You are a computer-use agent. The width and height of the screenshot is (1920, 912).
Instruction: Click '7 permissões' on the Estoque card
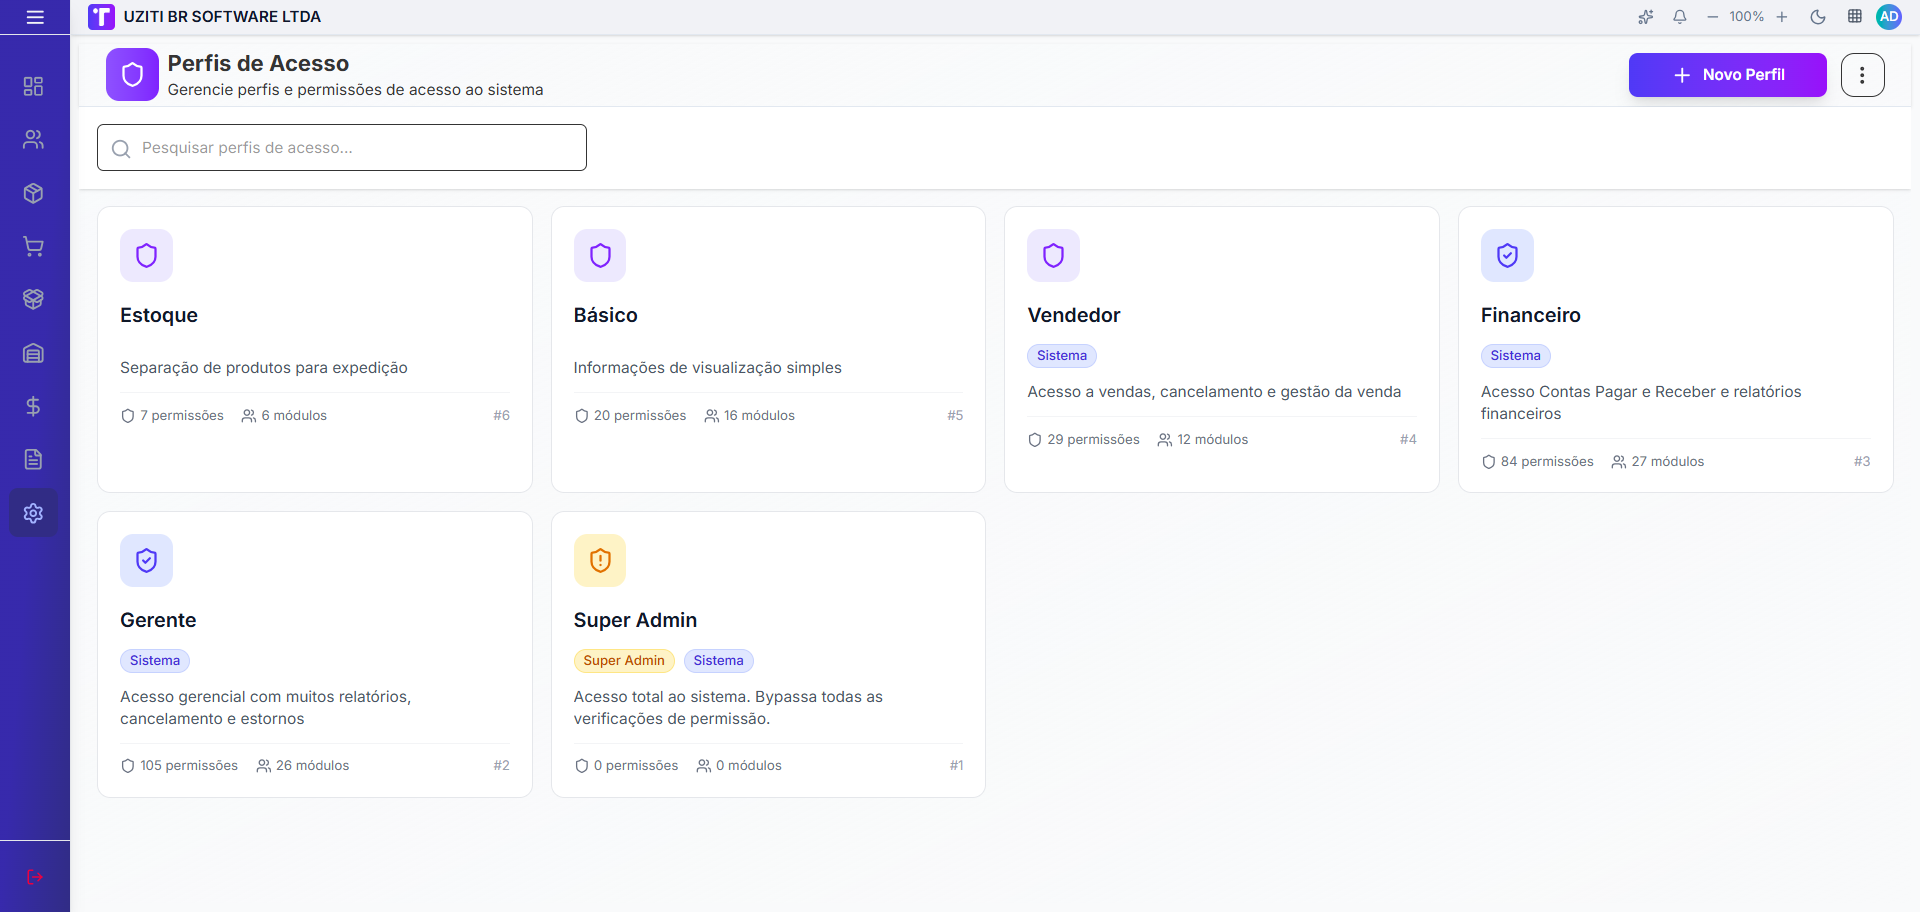(x=172, y=416)
